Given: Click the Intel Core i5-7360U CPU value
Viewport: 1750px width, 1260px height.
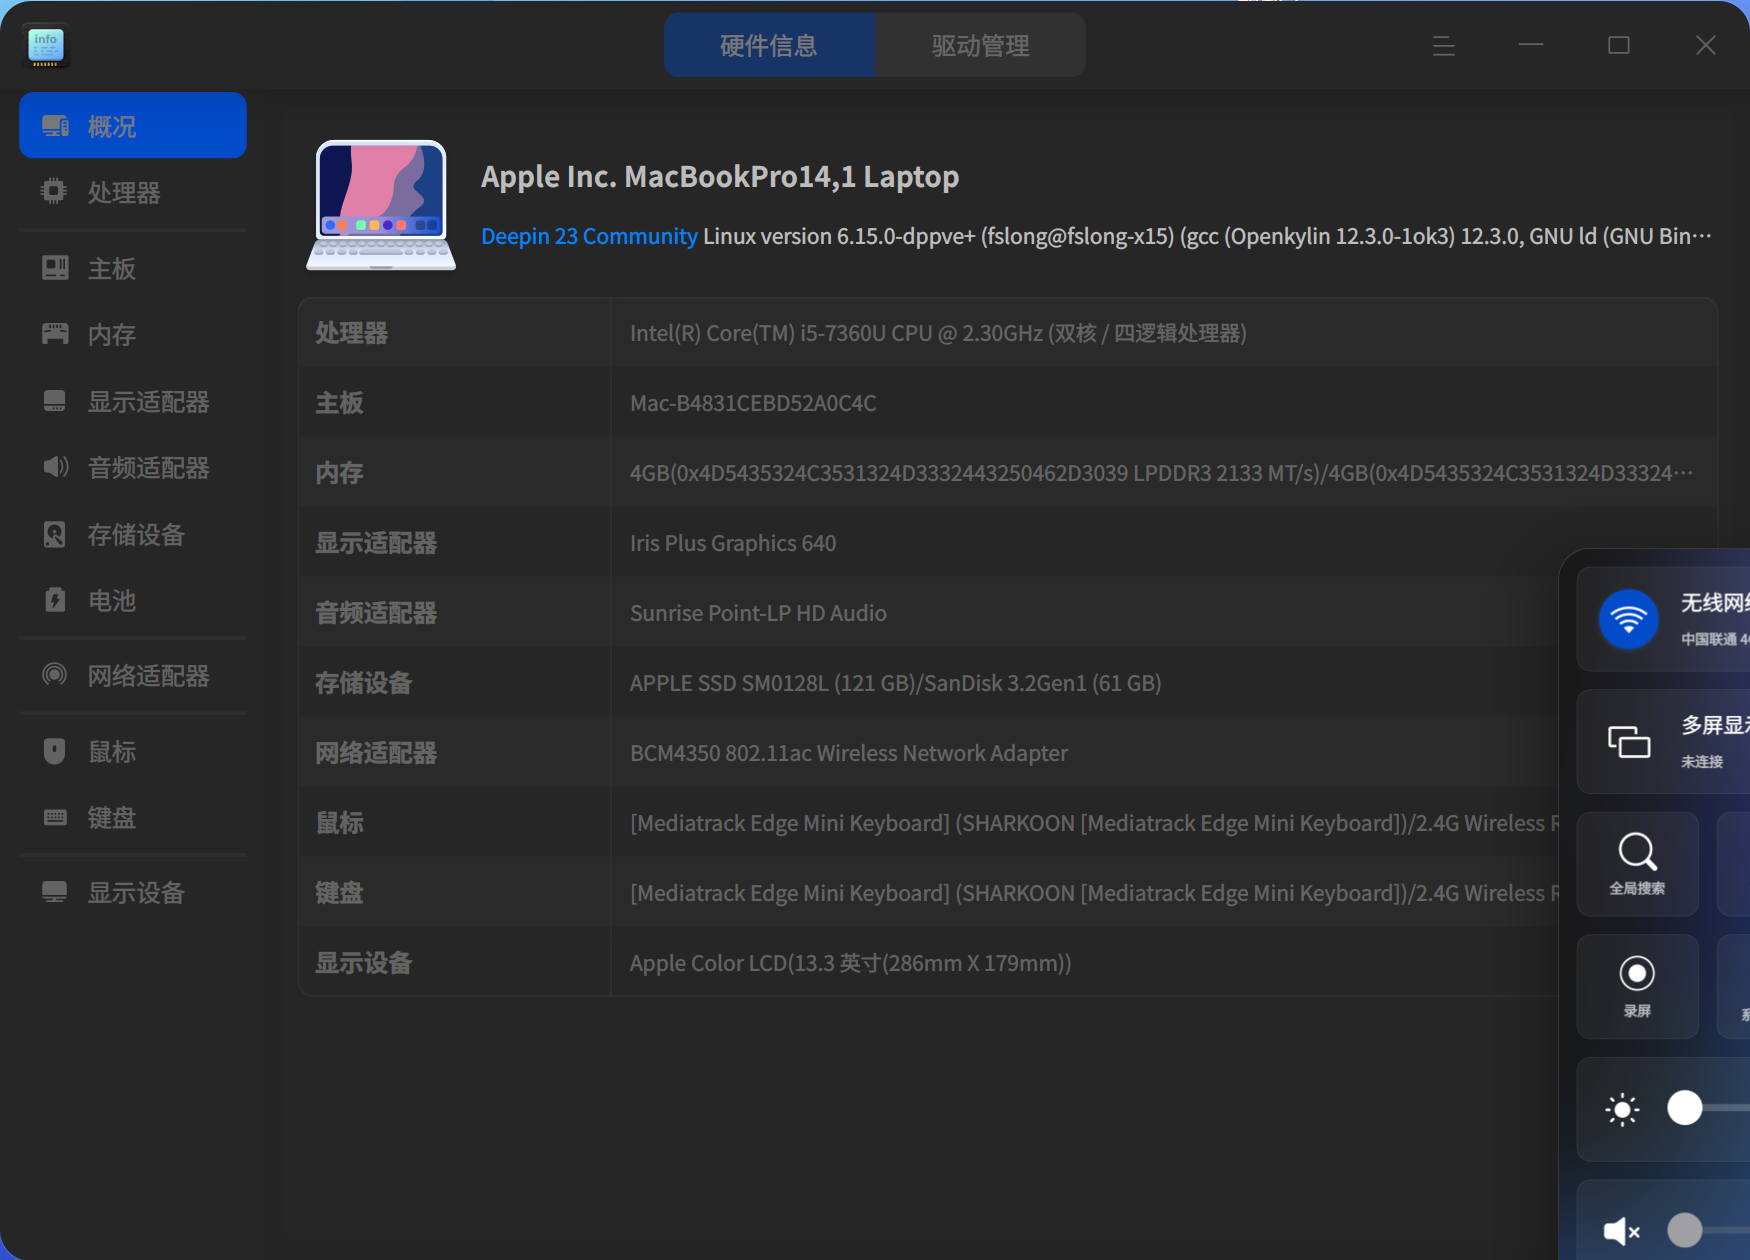Looking at the screenshot, I should tap(938, 333).
